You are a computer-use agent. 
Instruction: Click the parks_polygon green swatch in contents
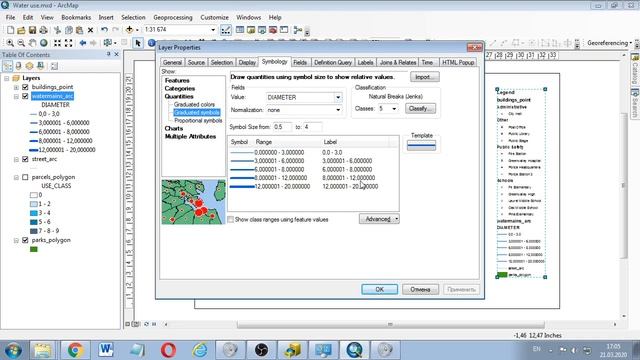(34, 249)
